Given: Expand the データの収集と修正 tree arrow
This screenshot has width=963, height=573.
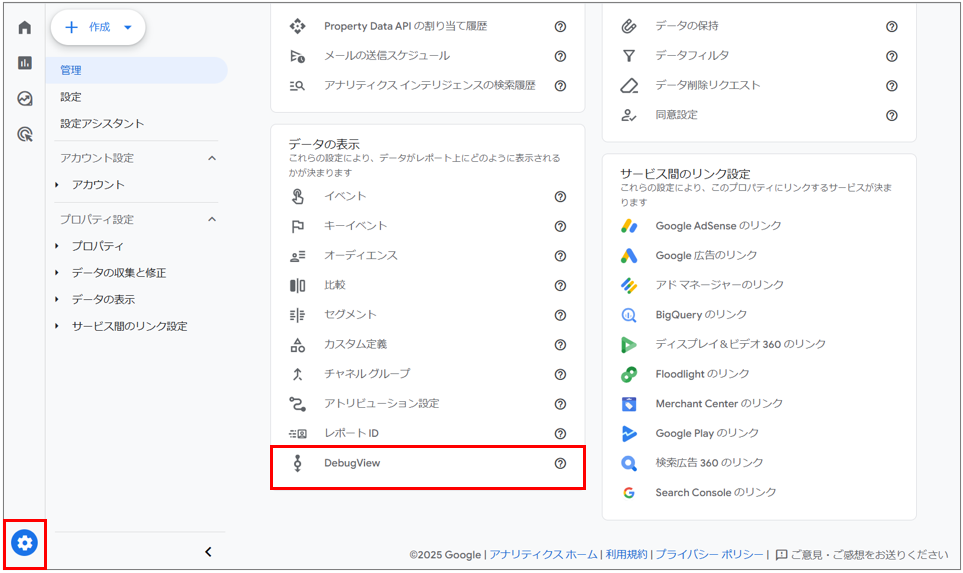Looking at the screenshot, I should [x=57, y=273].
